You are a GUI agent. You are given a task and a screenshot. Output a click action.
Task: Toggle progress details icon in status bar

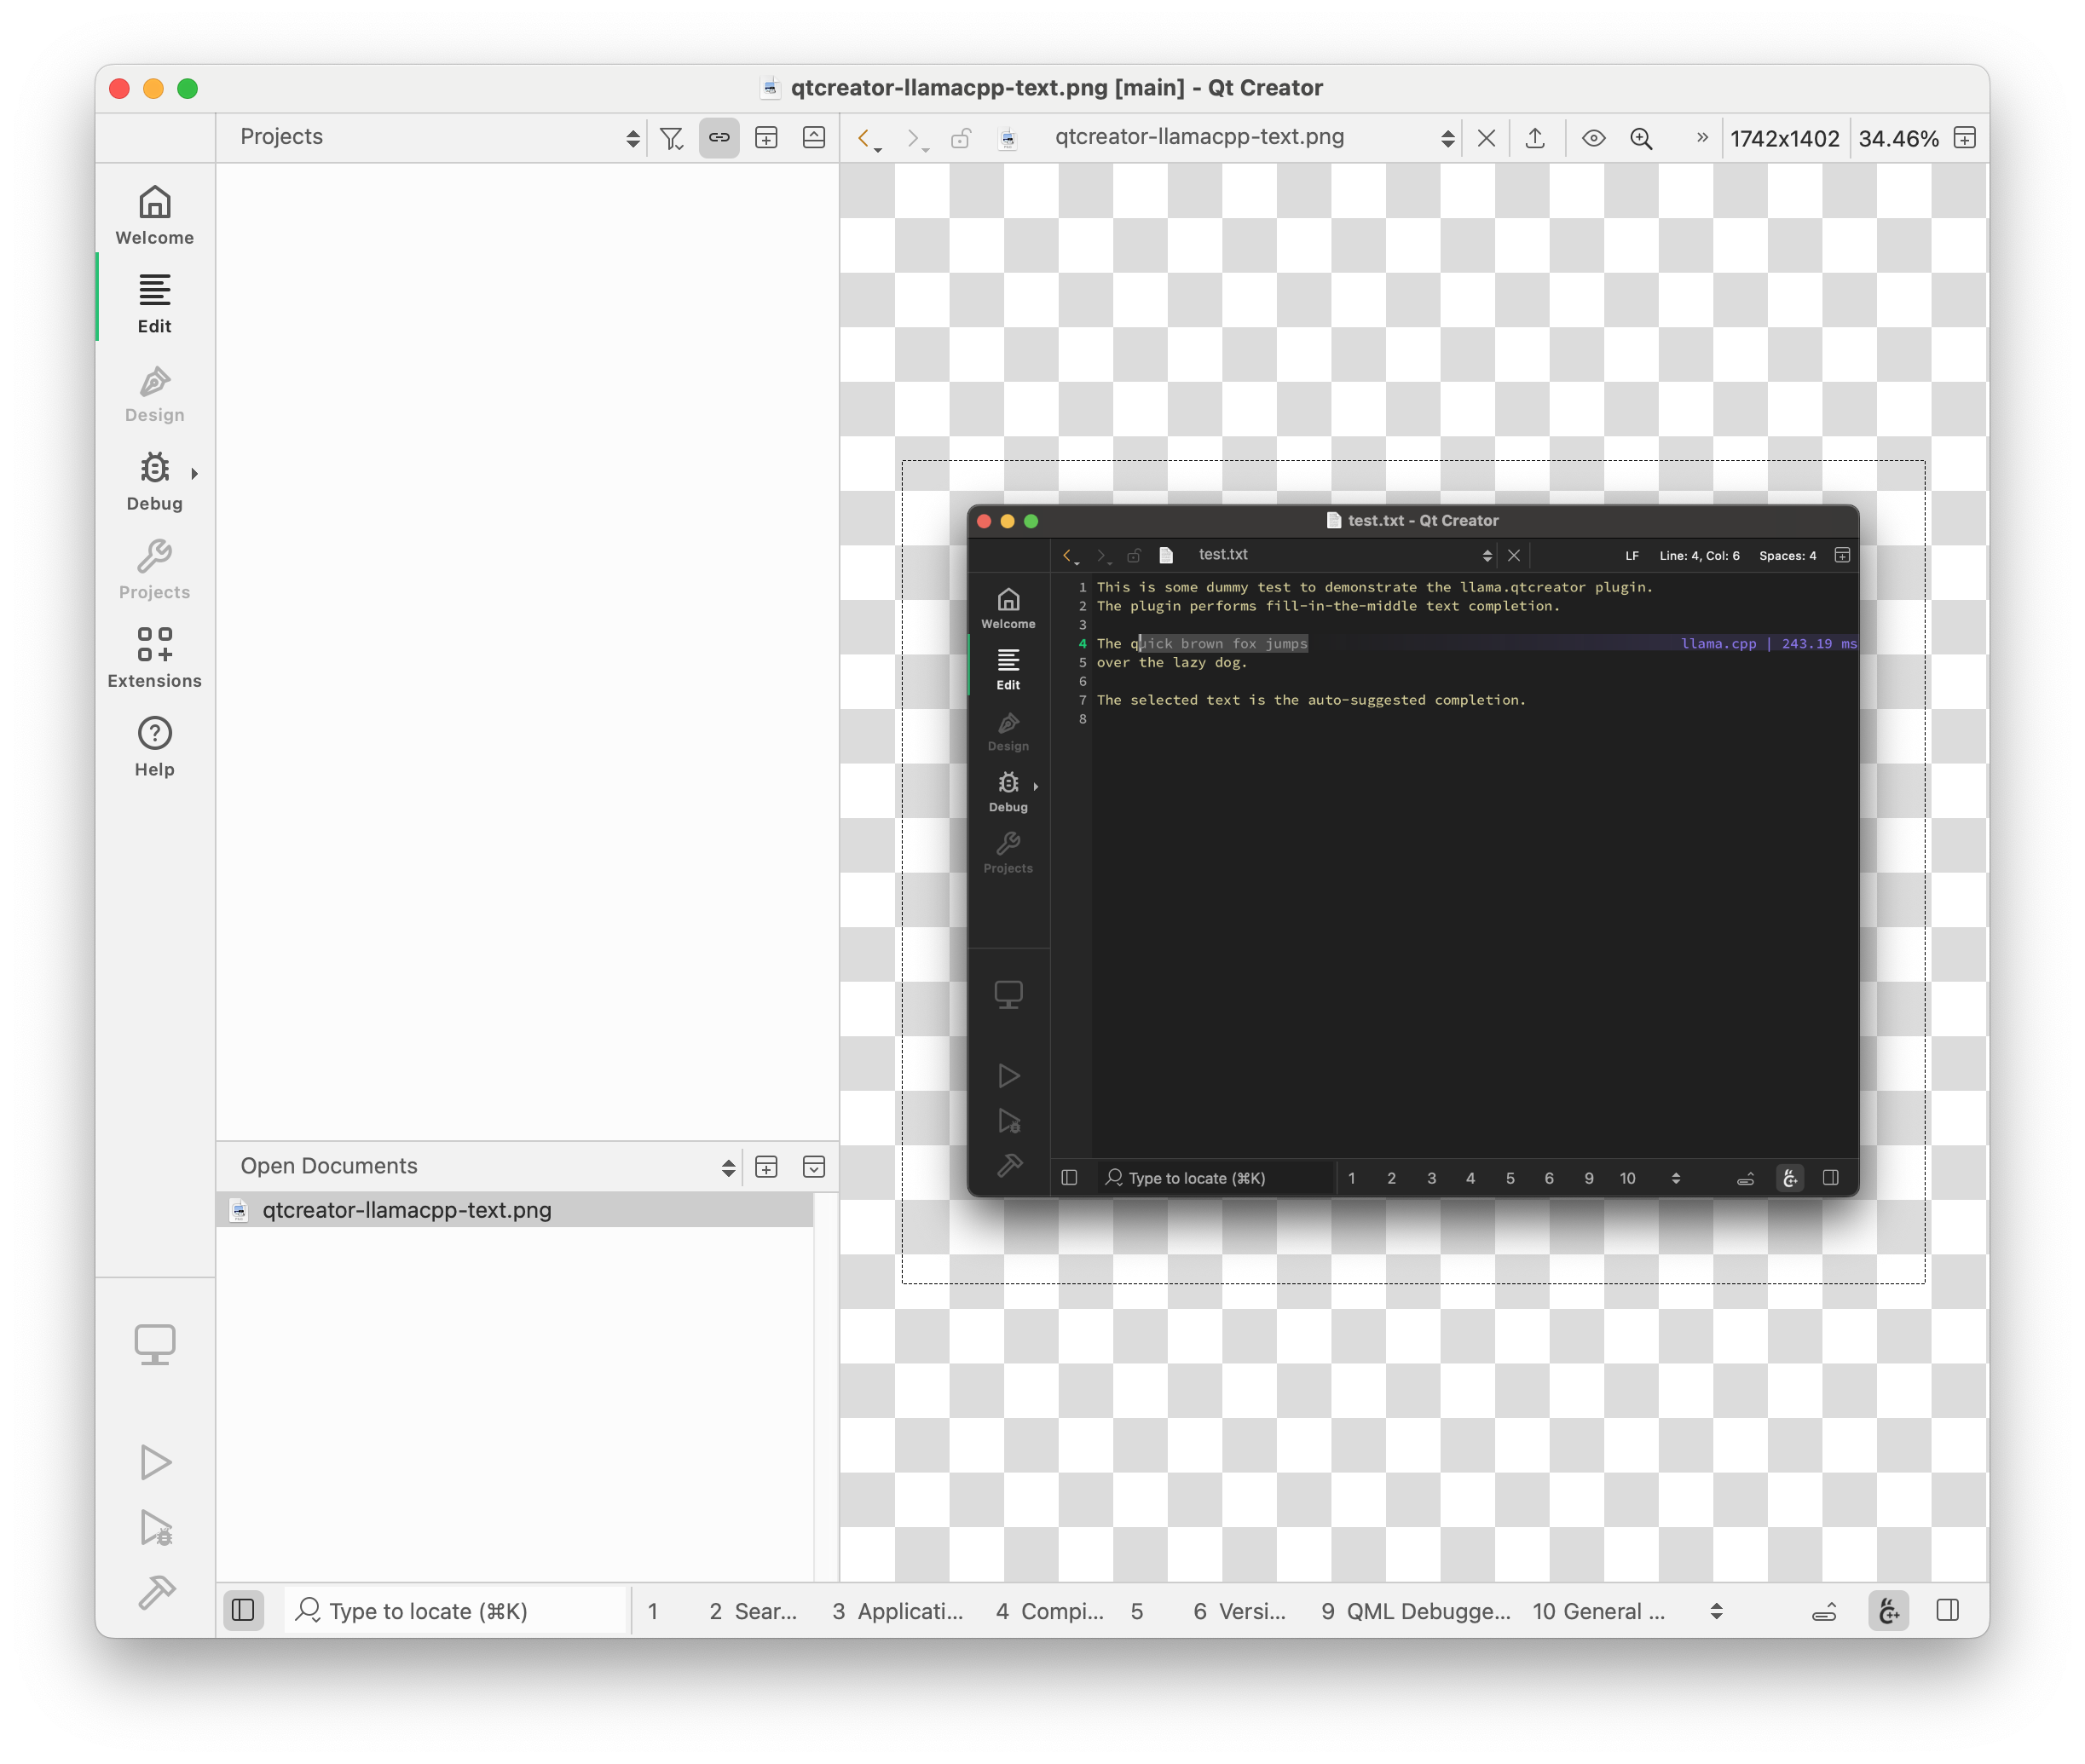1824,1611
